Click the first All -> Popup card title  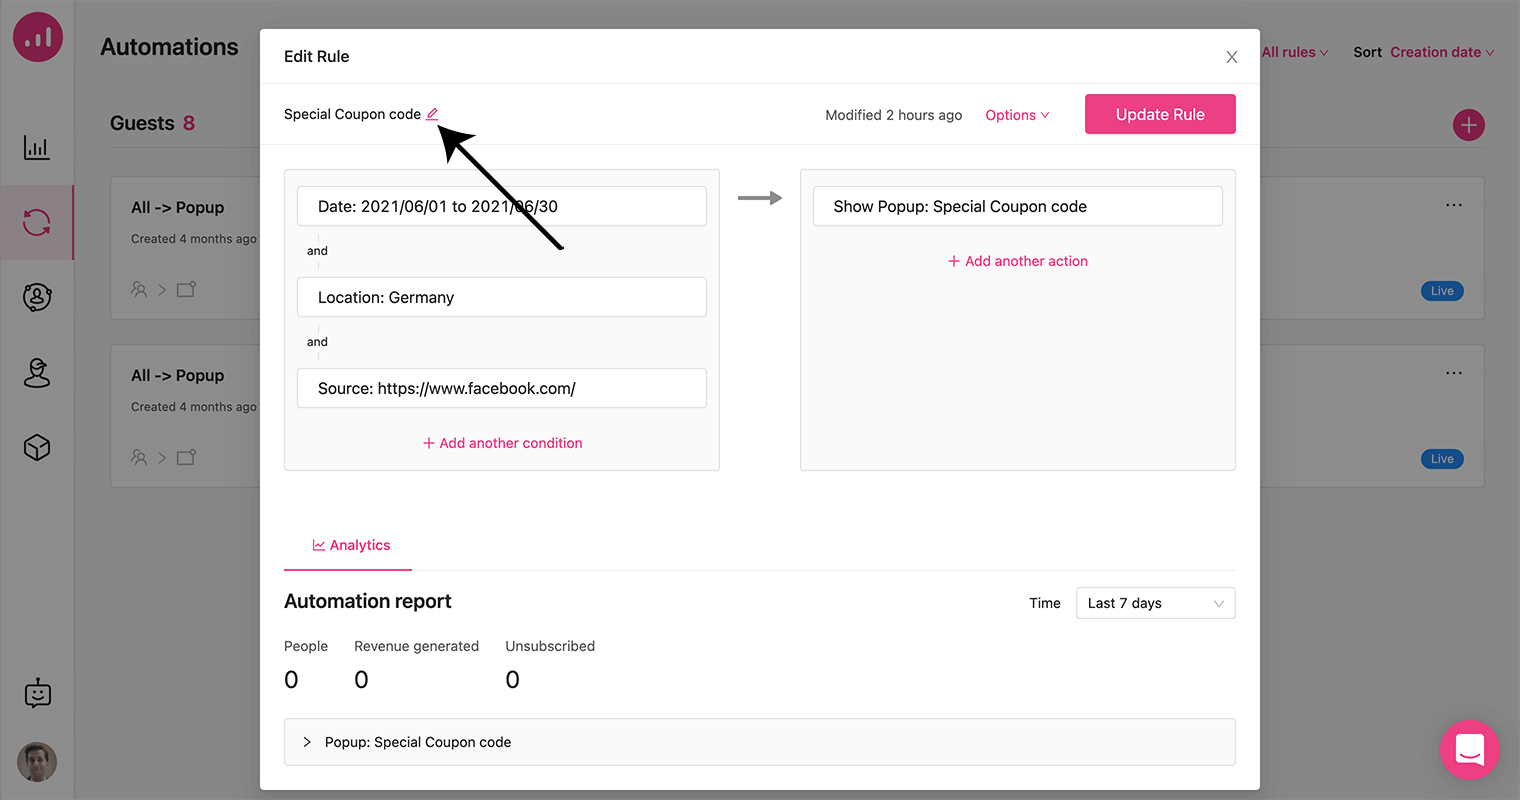click(178, 207)
